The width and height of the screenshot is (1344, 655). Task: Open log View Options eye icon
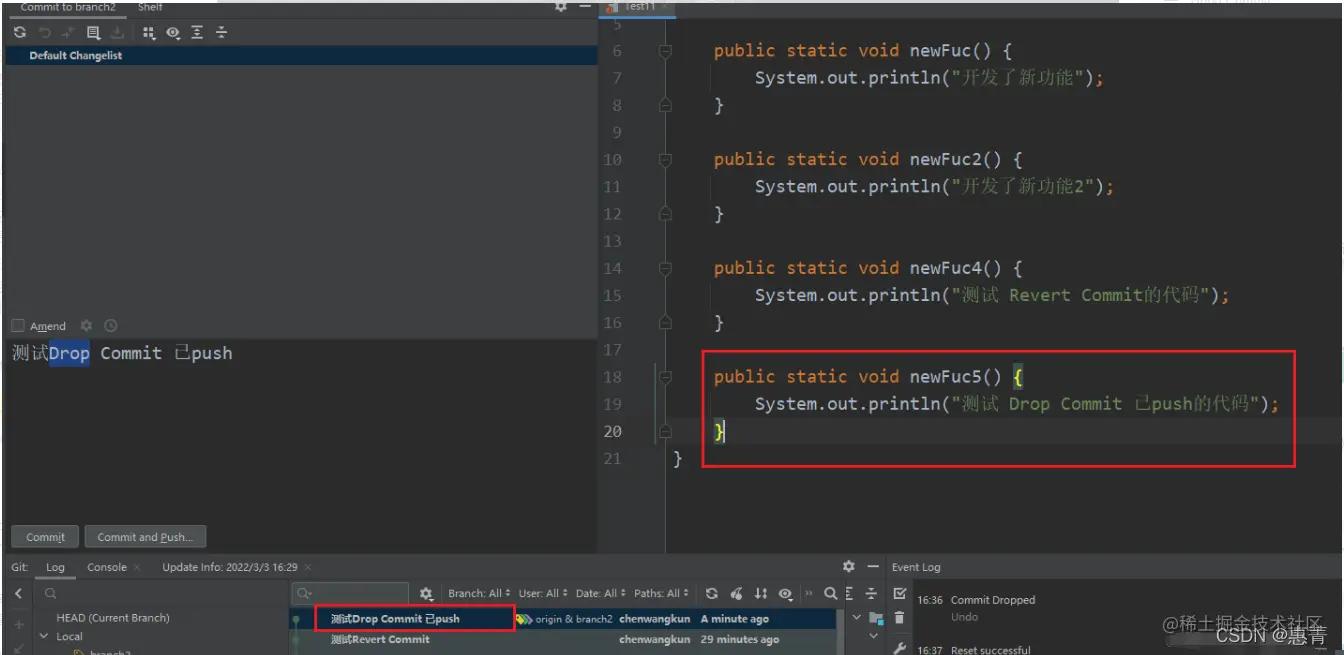(x=786, y=593)
